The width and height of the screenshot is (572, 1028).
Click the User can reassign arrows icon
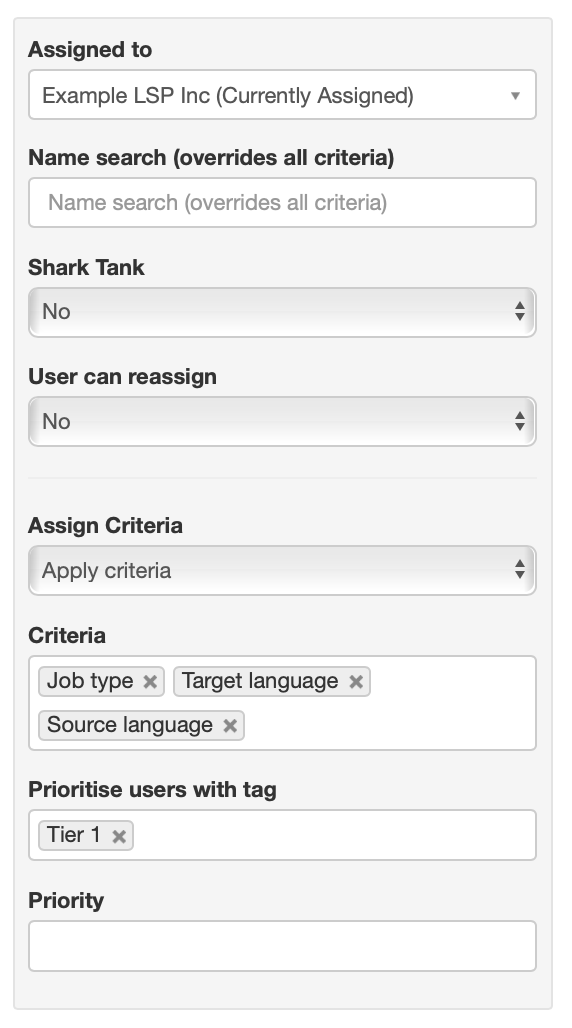tap(520, 421)
